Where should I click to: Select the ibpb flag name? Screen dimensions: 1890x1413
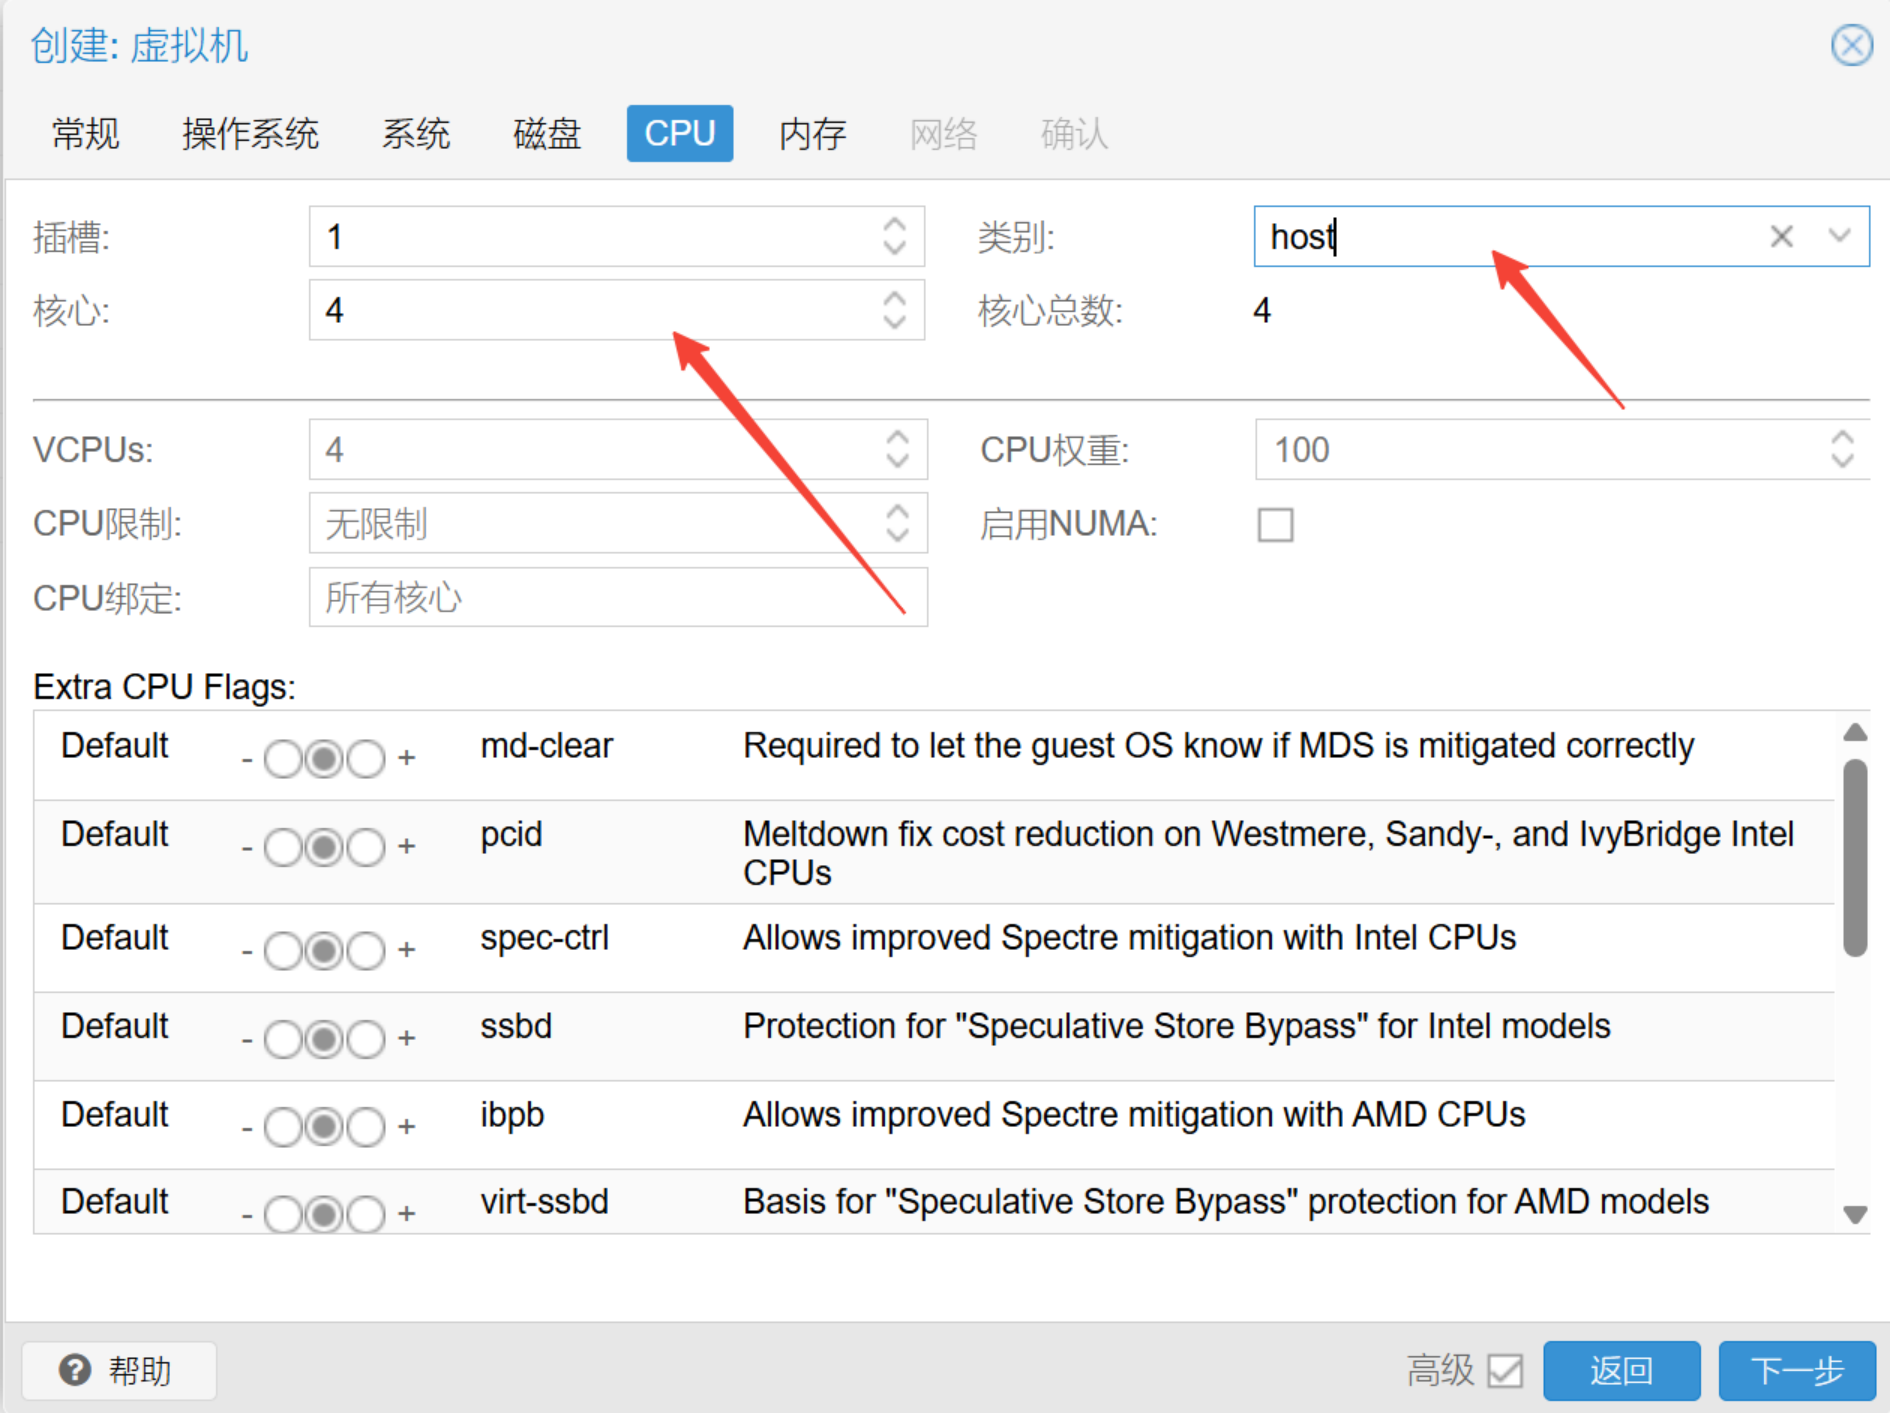[512, 1115]
